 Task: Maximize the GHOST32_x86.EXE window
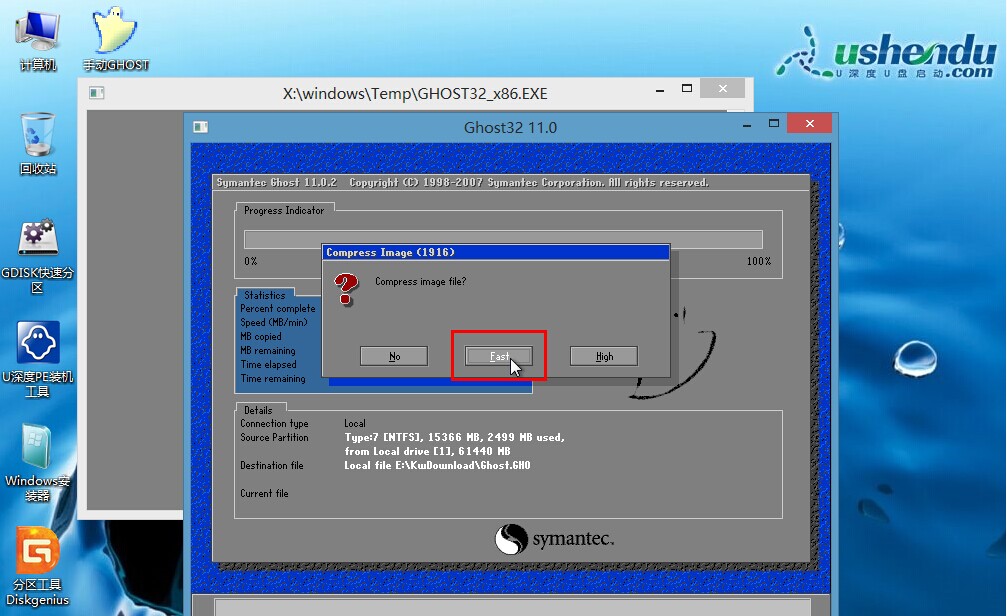[687, 89]
